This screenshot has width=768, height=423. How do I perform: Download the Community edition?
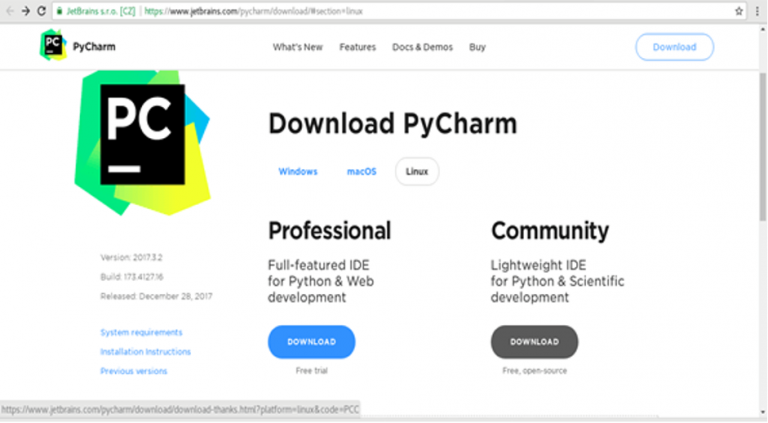click(x=534, y=342)
